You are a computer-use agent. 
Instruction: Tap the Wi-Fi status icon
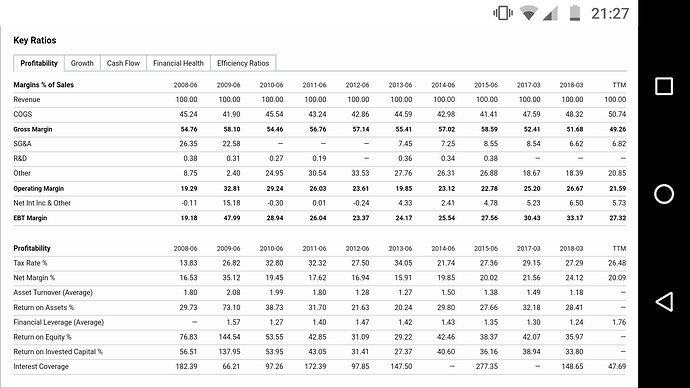pos(529,13)
